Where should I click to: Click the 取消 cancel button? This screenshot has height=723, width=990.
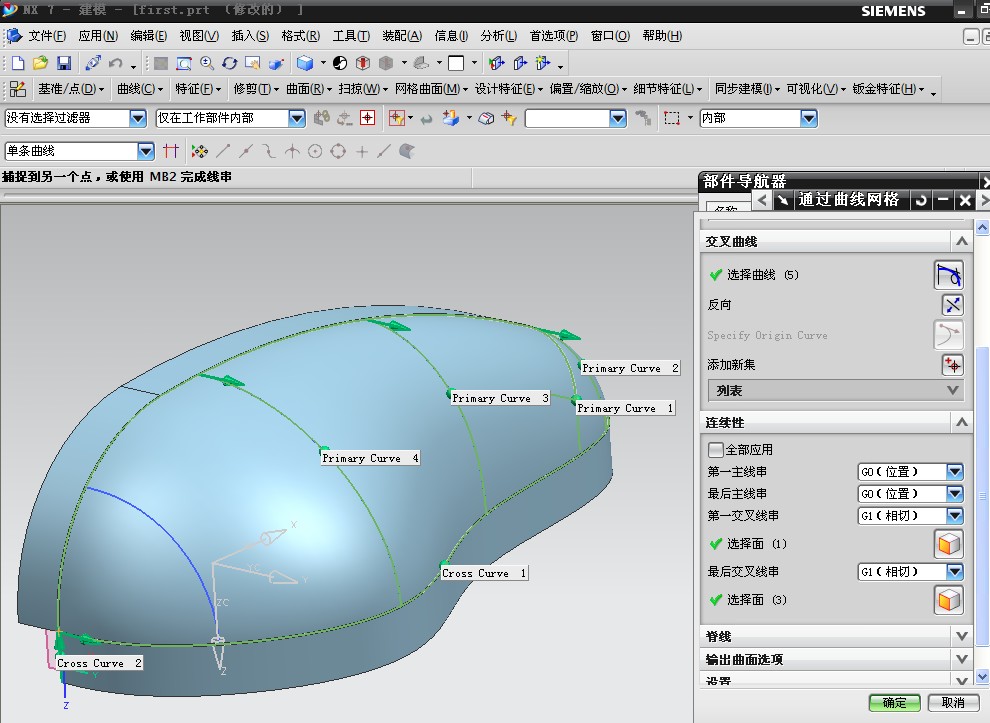point(953,703)
